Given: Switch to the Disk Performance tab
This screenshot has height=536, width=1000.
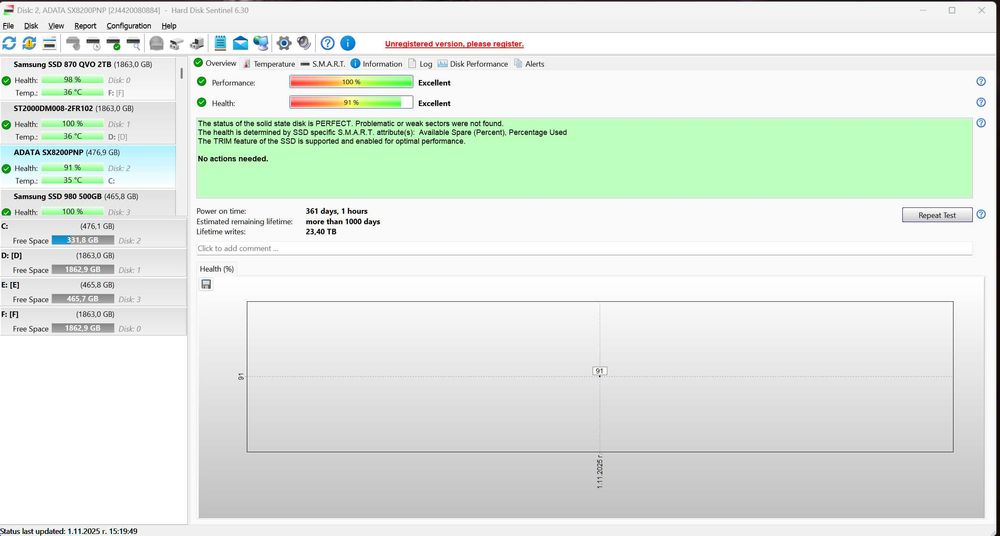Looking at the screenshot, I should pyautogui.click(x=473, y=64).
